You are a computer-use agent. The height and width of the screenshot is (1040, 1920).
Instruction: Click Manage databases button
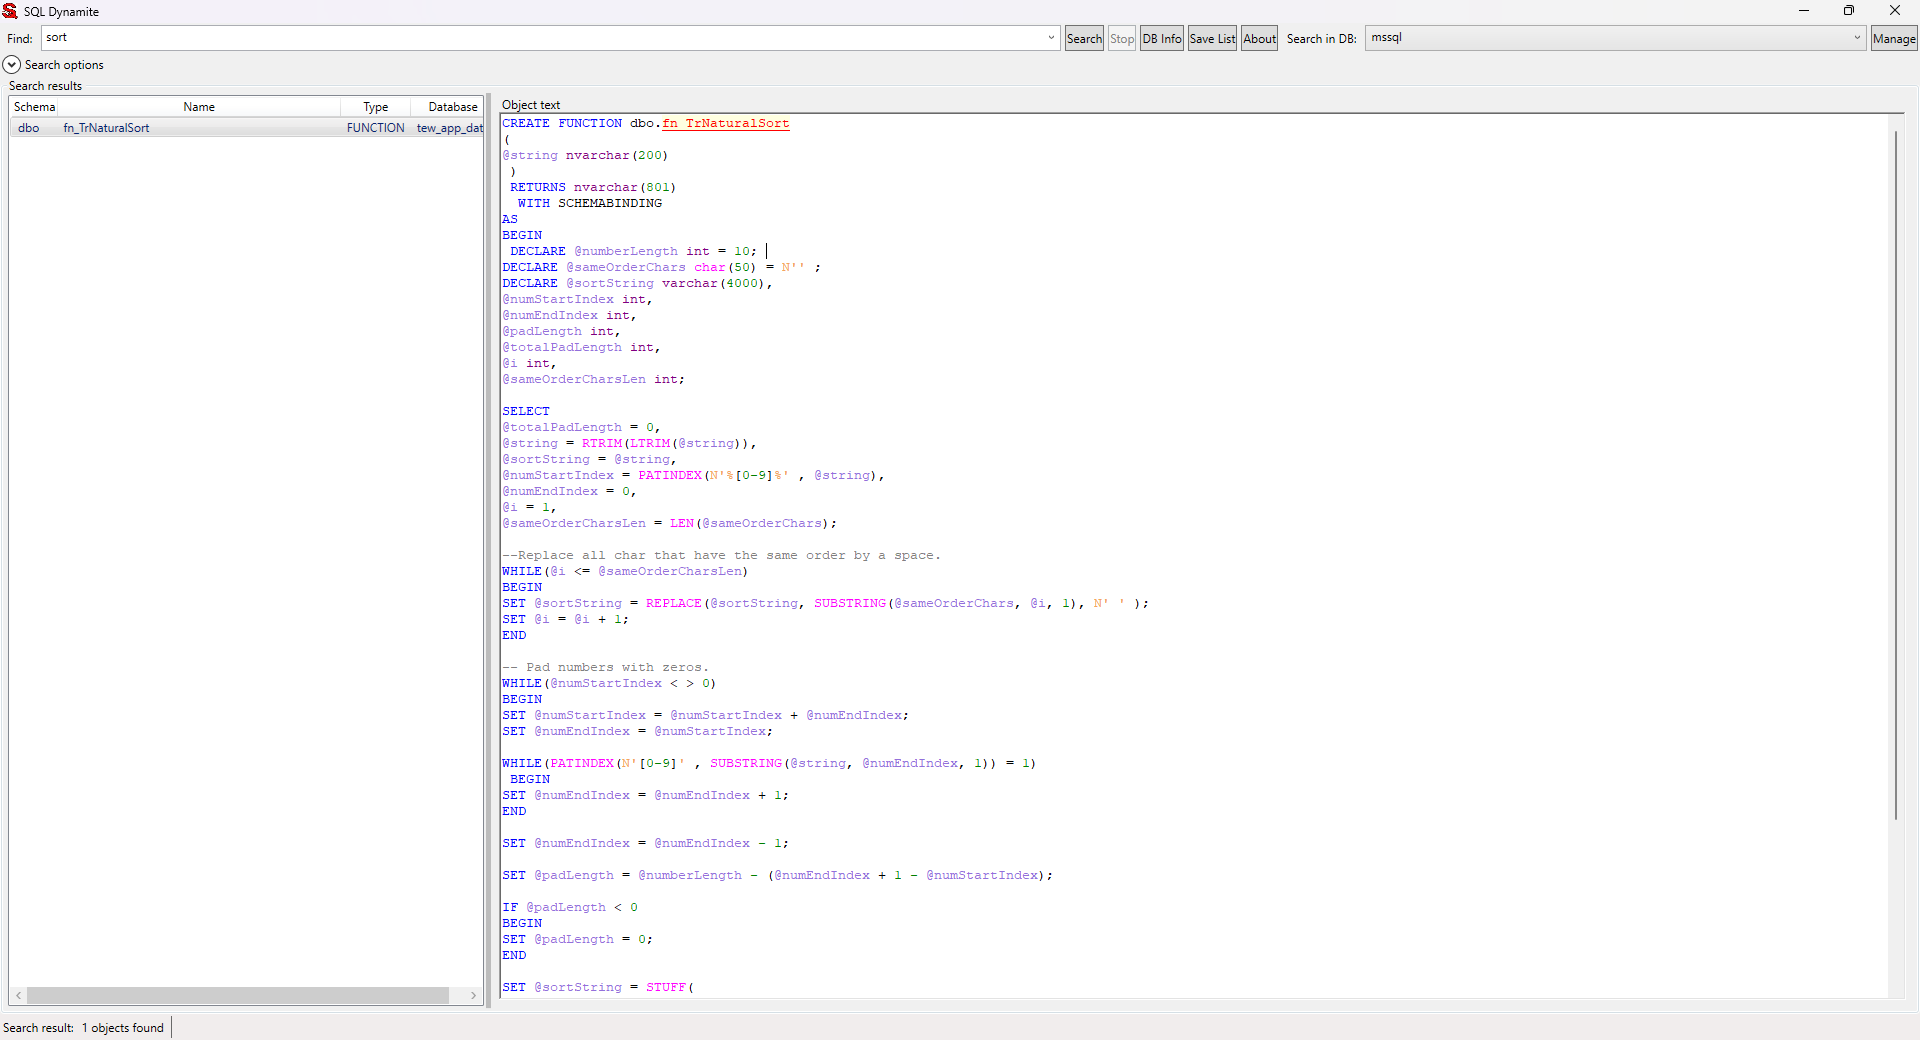1893,39
